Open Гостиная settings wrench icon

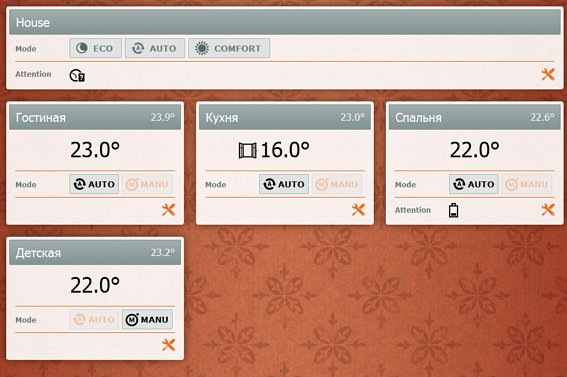169,210
